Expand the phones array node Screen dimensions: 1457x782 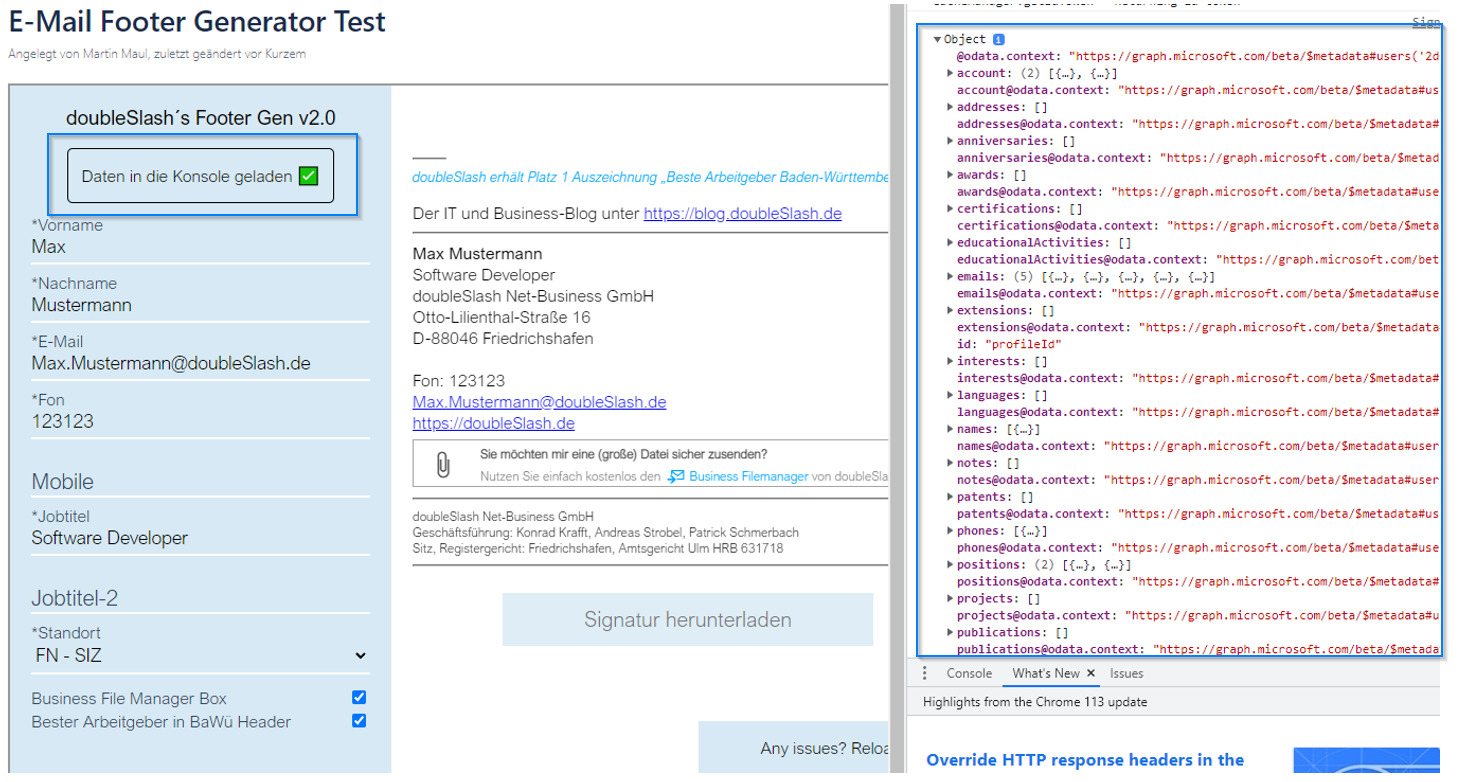[950, 531]
